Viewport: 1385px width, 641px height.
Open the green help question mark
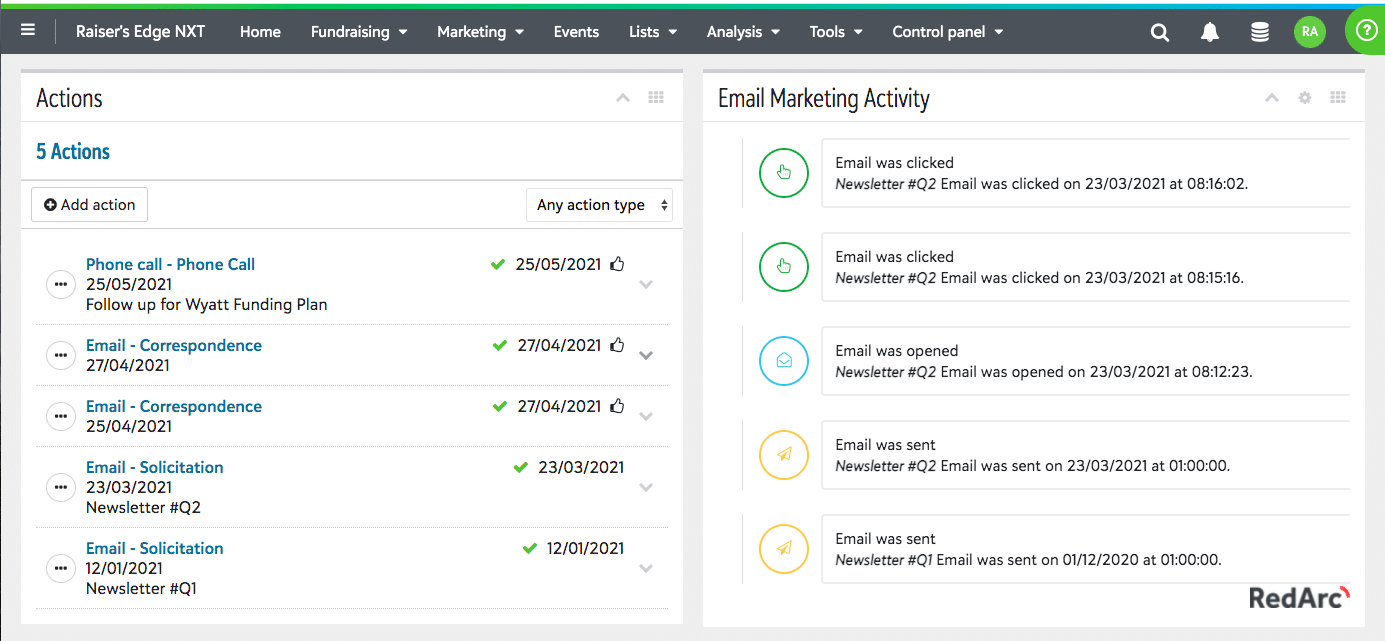coord(1365,31)
